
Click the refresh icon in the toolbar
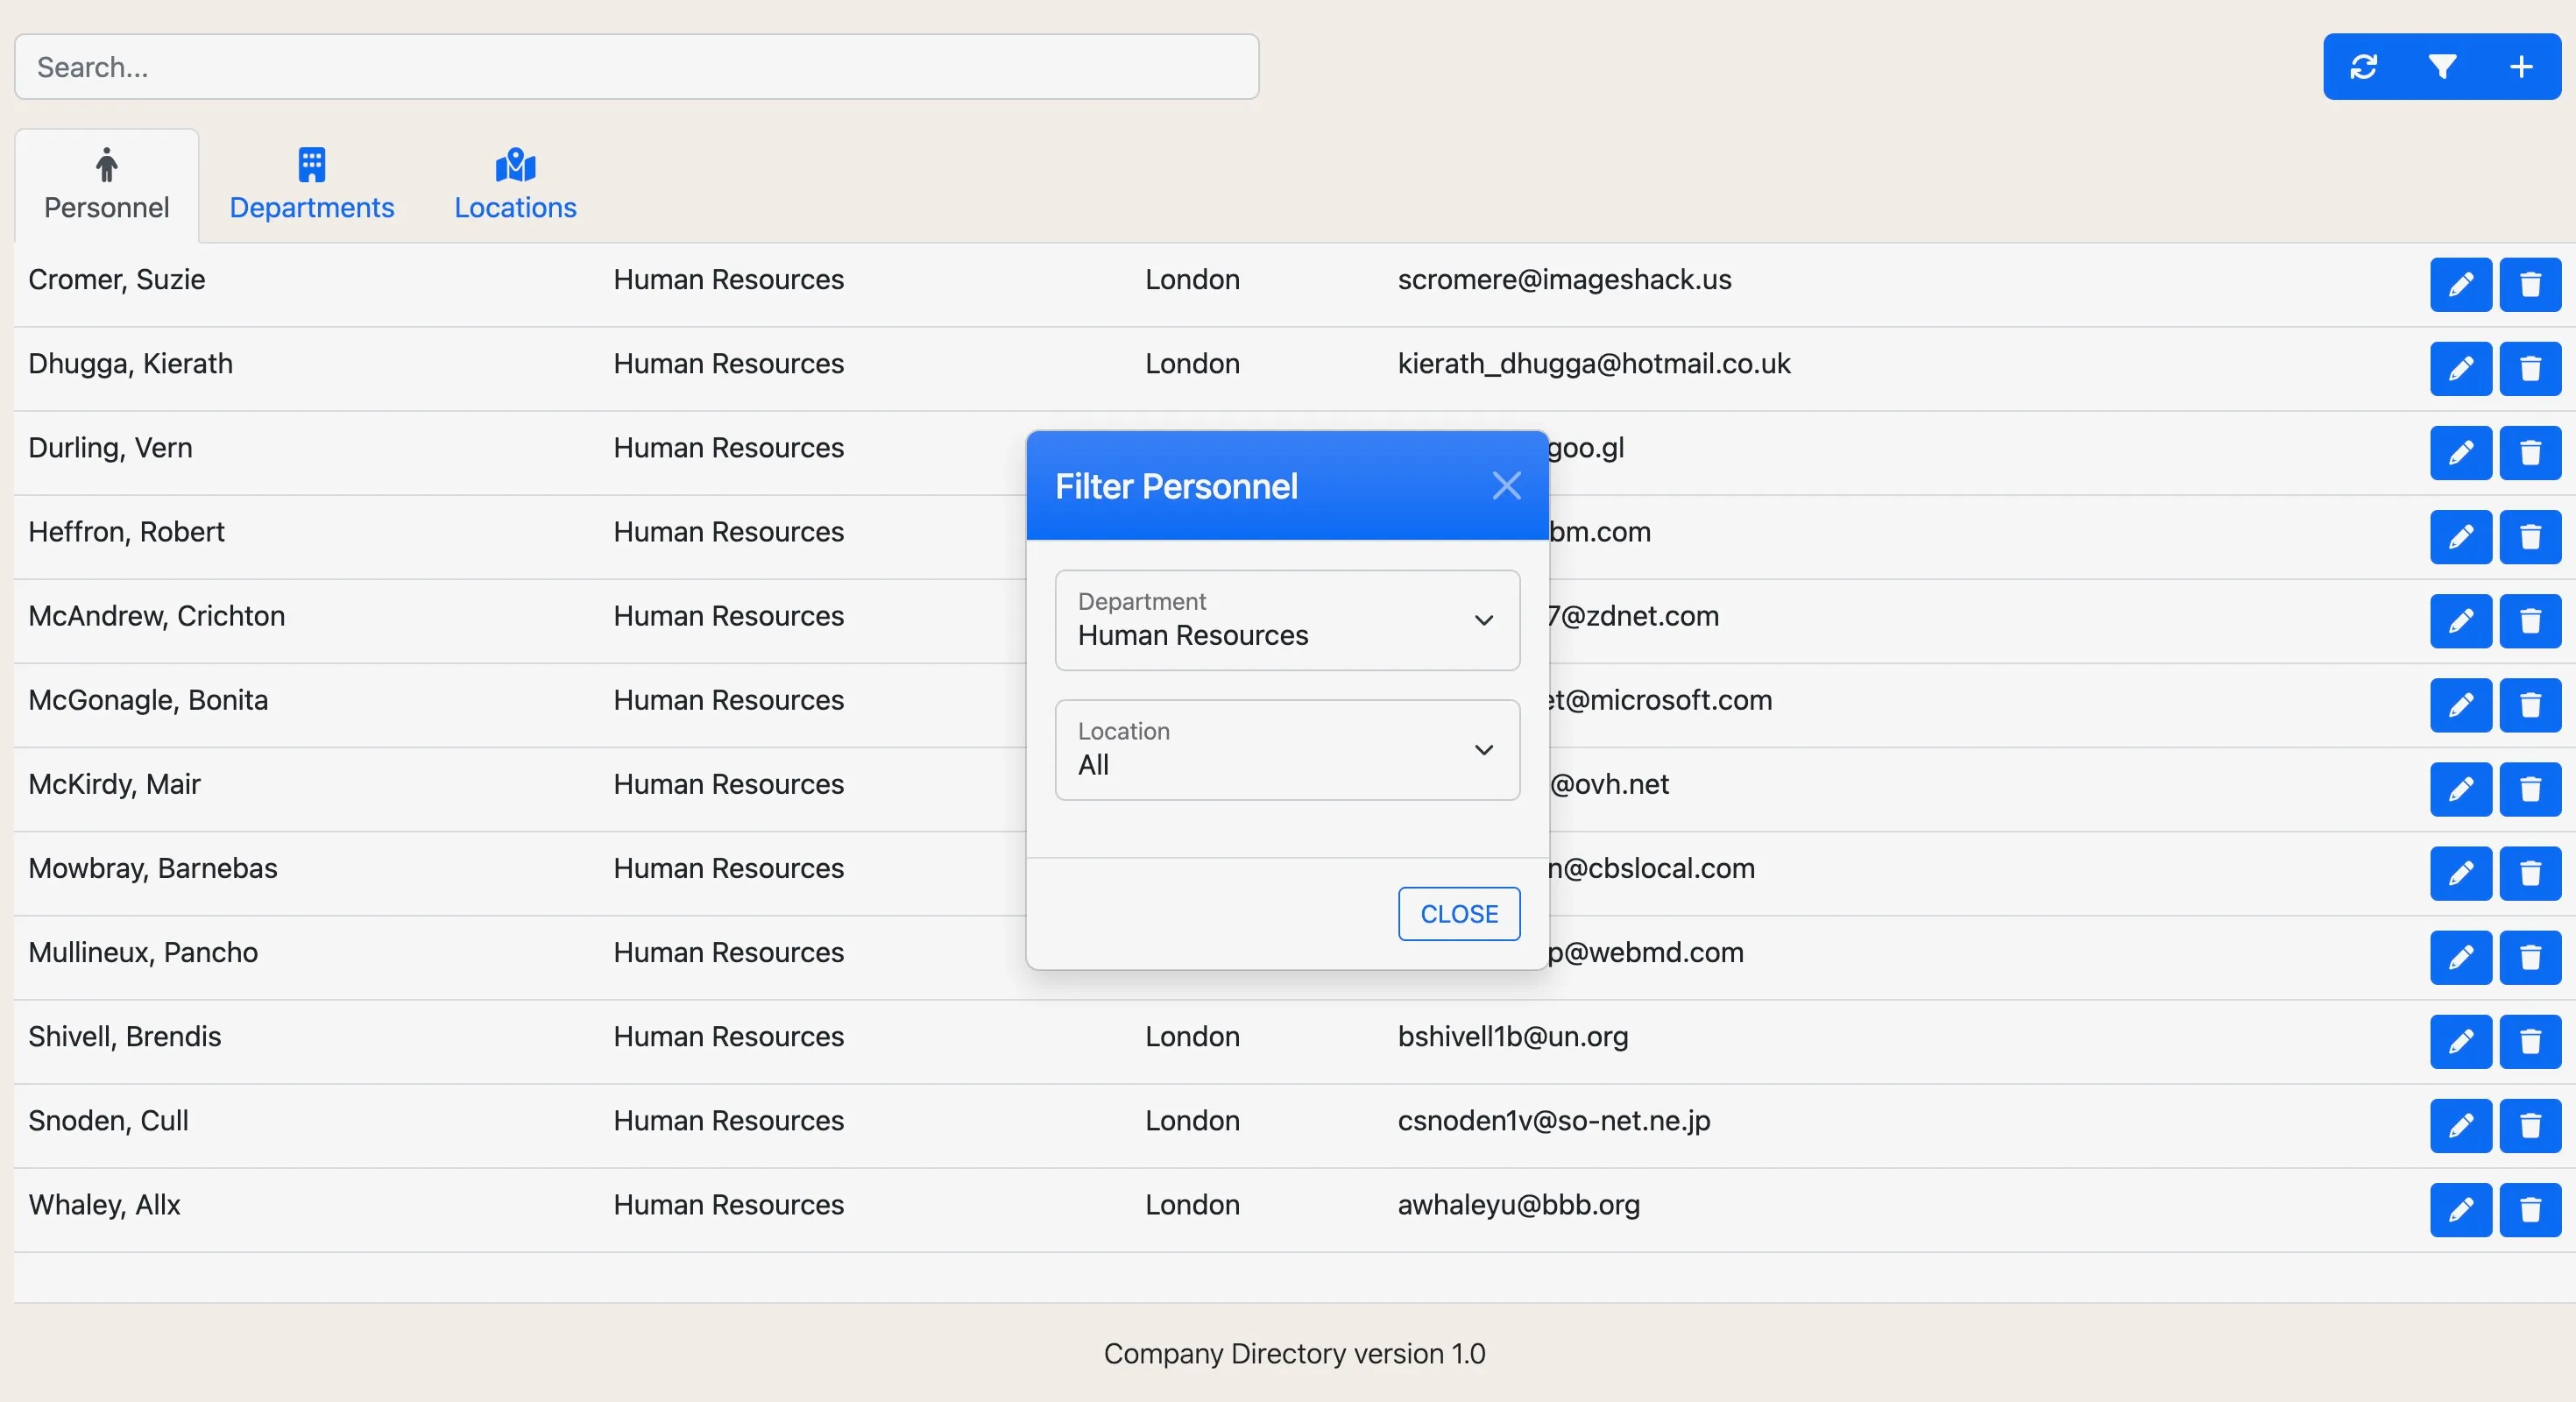(x=2364, y=67)
